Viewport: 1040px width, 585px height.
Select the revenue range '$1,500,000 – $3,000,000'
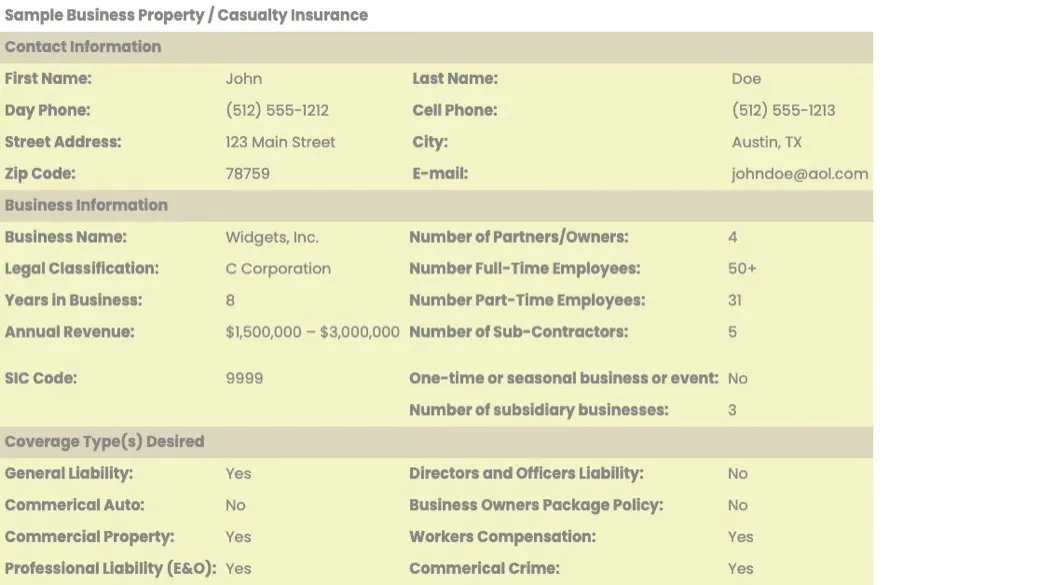pyautogui.click(x=312, y=332)
